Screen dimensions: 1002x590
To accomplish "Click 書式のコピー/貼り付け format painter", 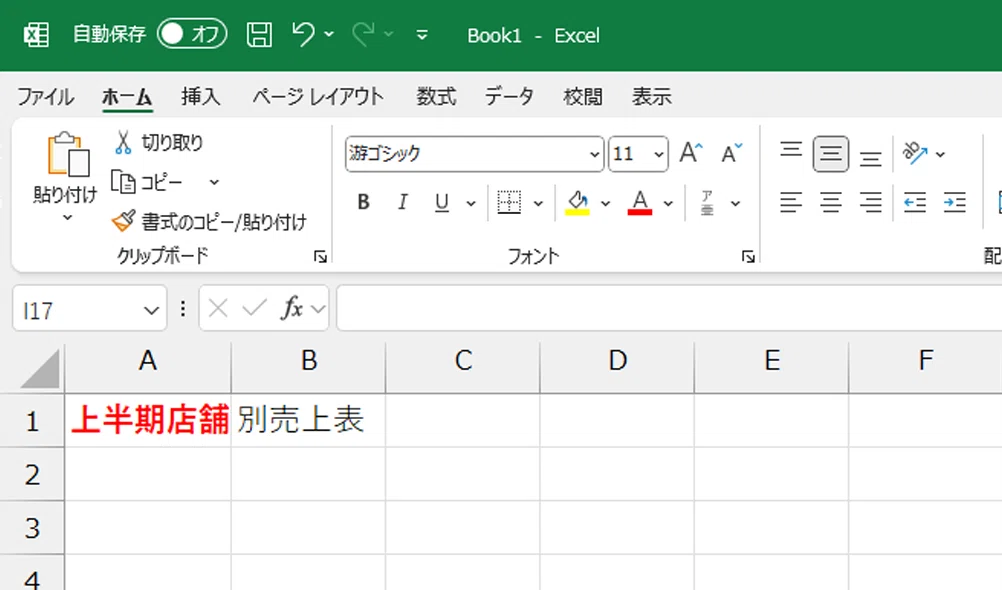I will (x=209, y=222).
